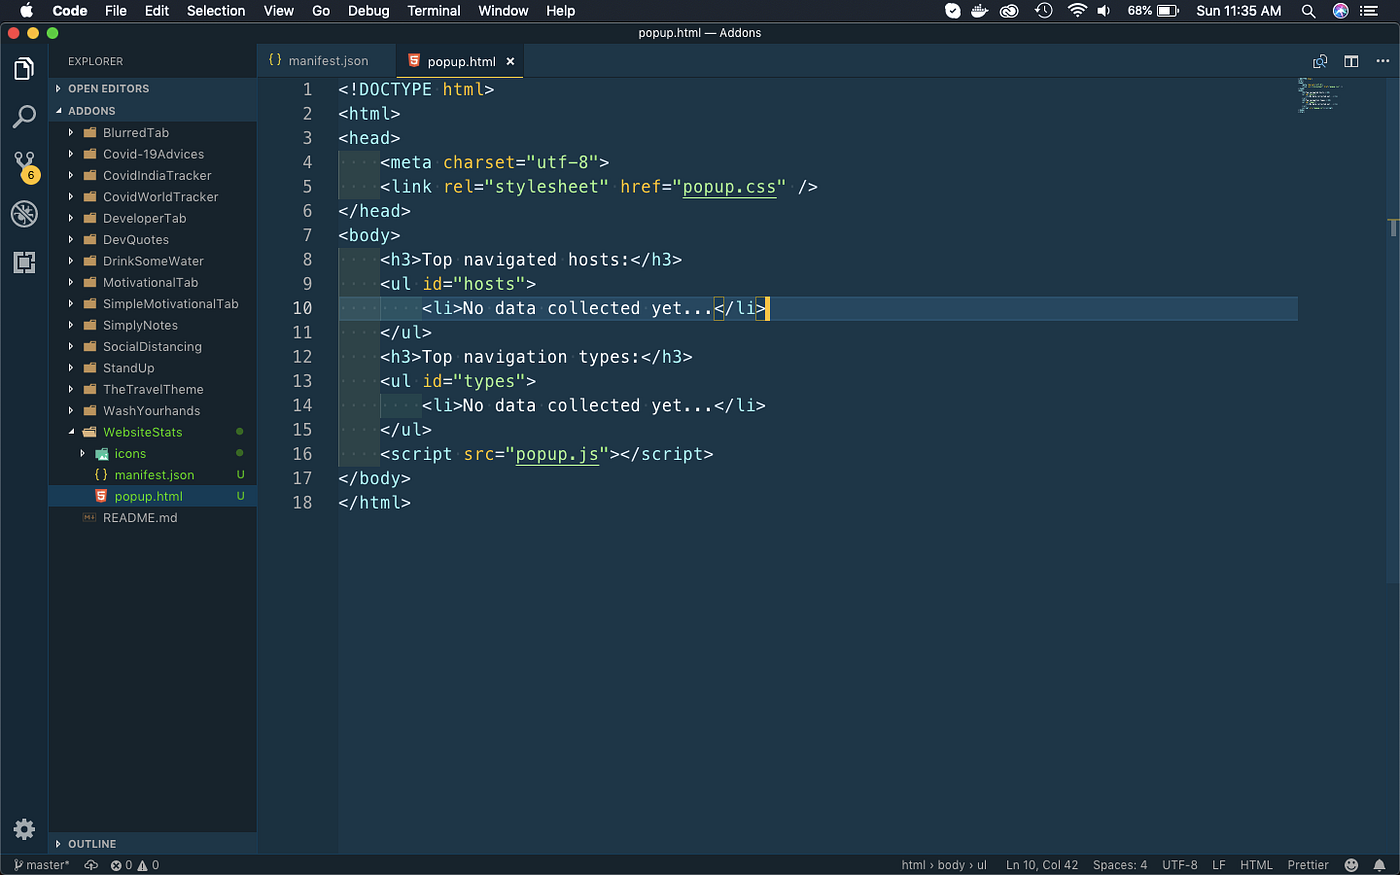The height and width of the screenshot is (875, 1400).
Task: Click the HTML language mode in status bar
Action: pyautogui.click(x=1256, y=865)
